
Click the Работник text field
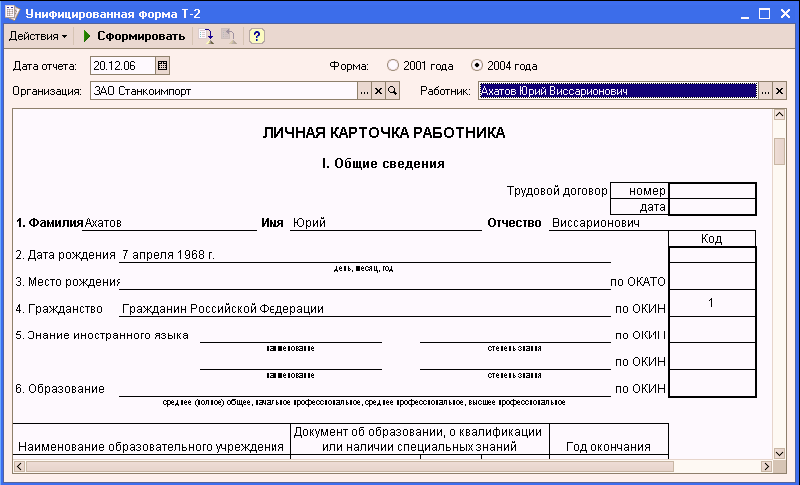(x=616, y=91)
